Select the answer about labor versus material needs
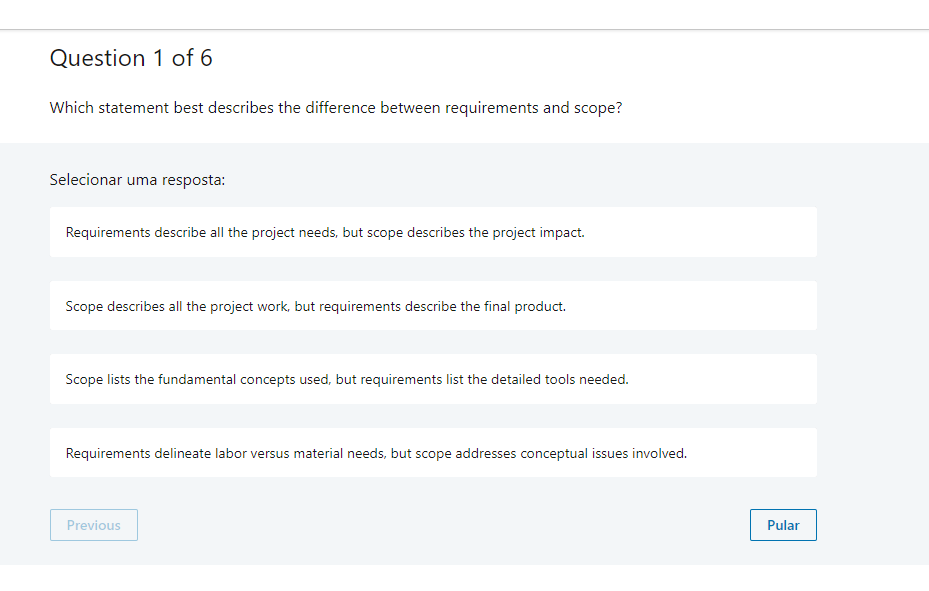The height and width of the screenshot is (591, 929). (x=433, y=452)
